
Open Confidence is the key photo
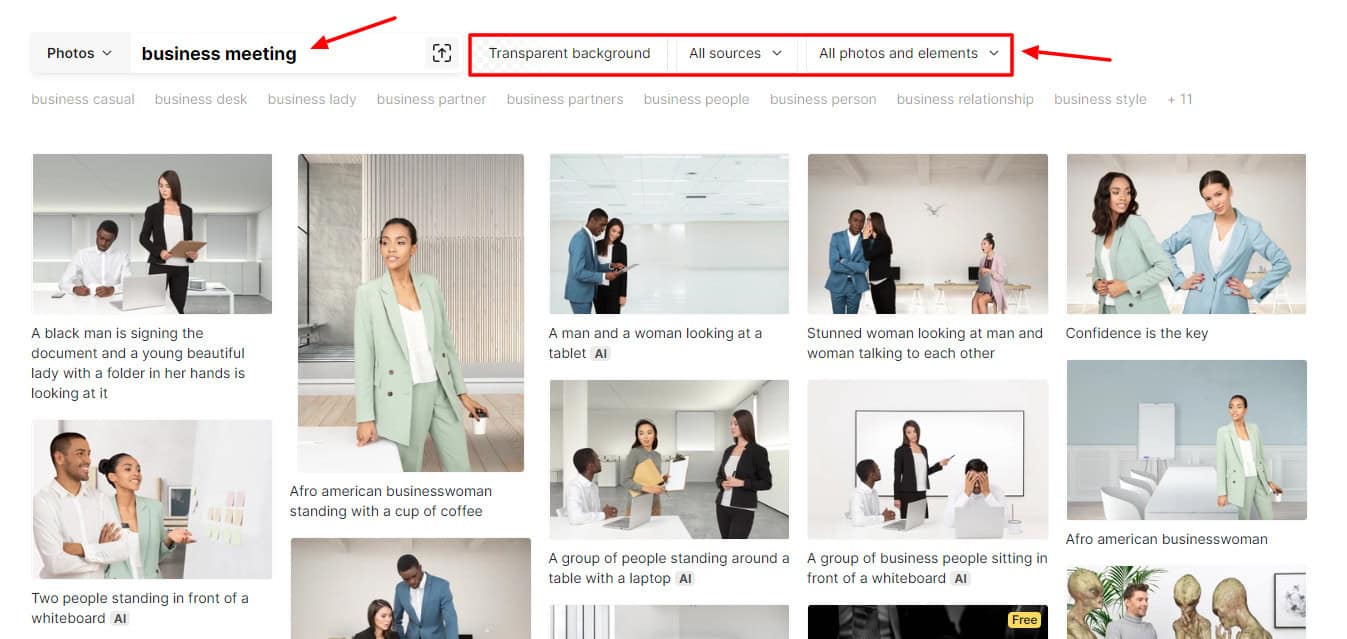[x=1186, y=234]
